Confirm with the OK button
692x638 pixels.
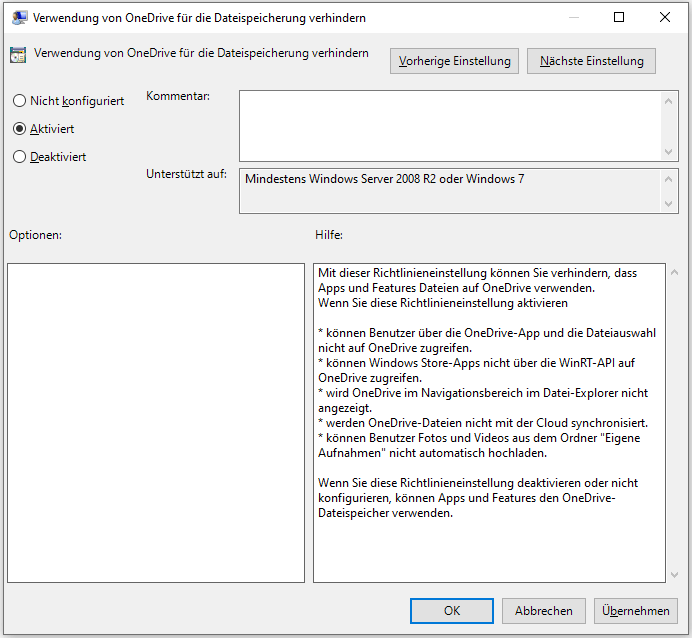(451, 611)
